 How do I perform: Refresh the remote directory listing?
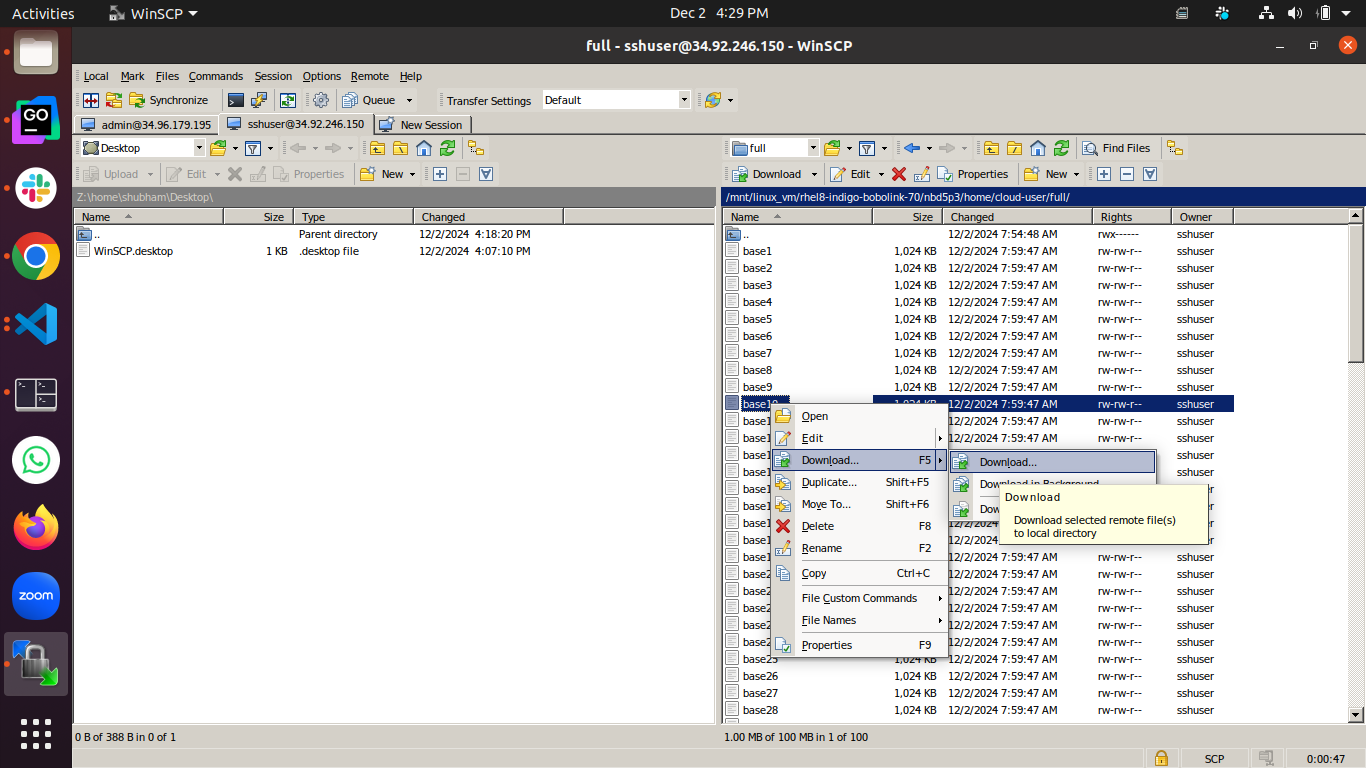[1061, 148]
